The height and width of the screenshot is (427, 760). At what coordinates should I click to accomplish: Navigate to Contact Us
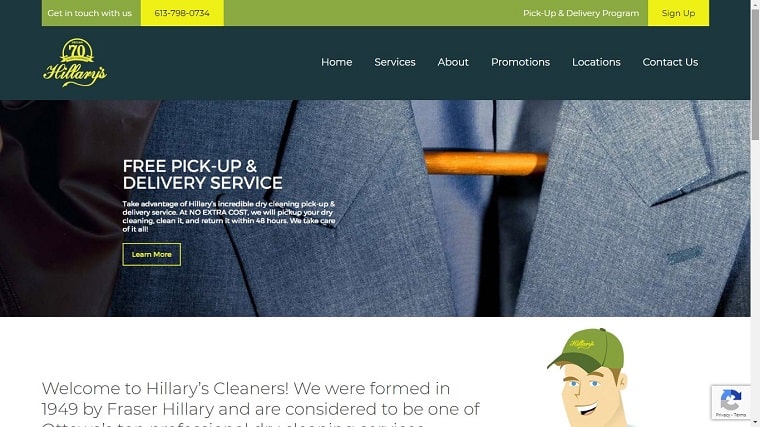pyautogui.click(x=670, y=62)
